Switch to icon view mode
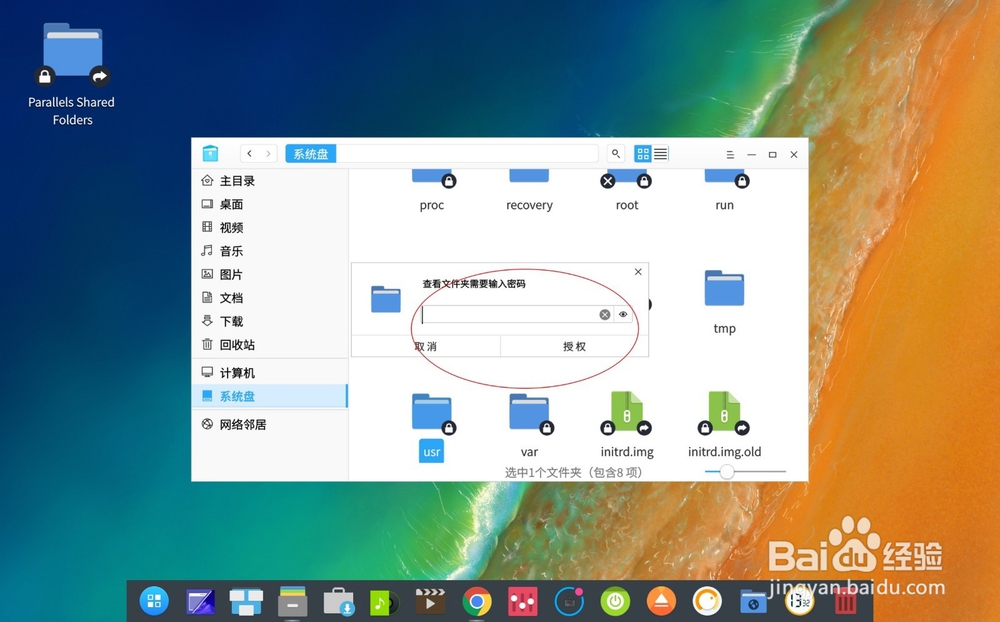 point(641,153)
